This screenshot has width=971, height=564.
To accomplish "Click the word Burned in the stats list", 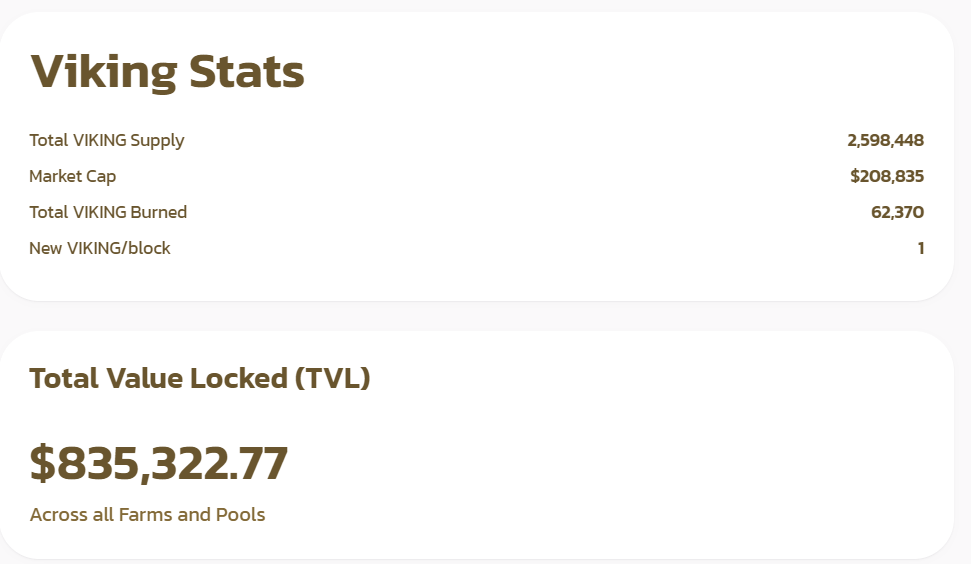I will [x=159, y=212].
